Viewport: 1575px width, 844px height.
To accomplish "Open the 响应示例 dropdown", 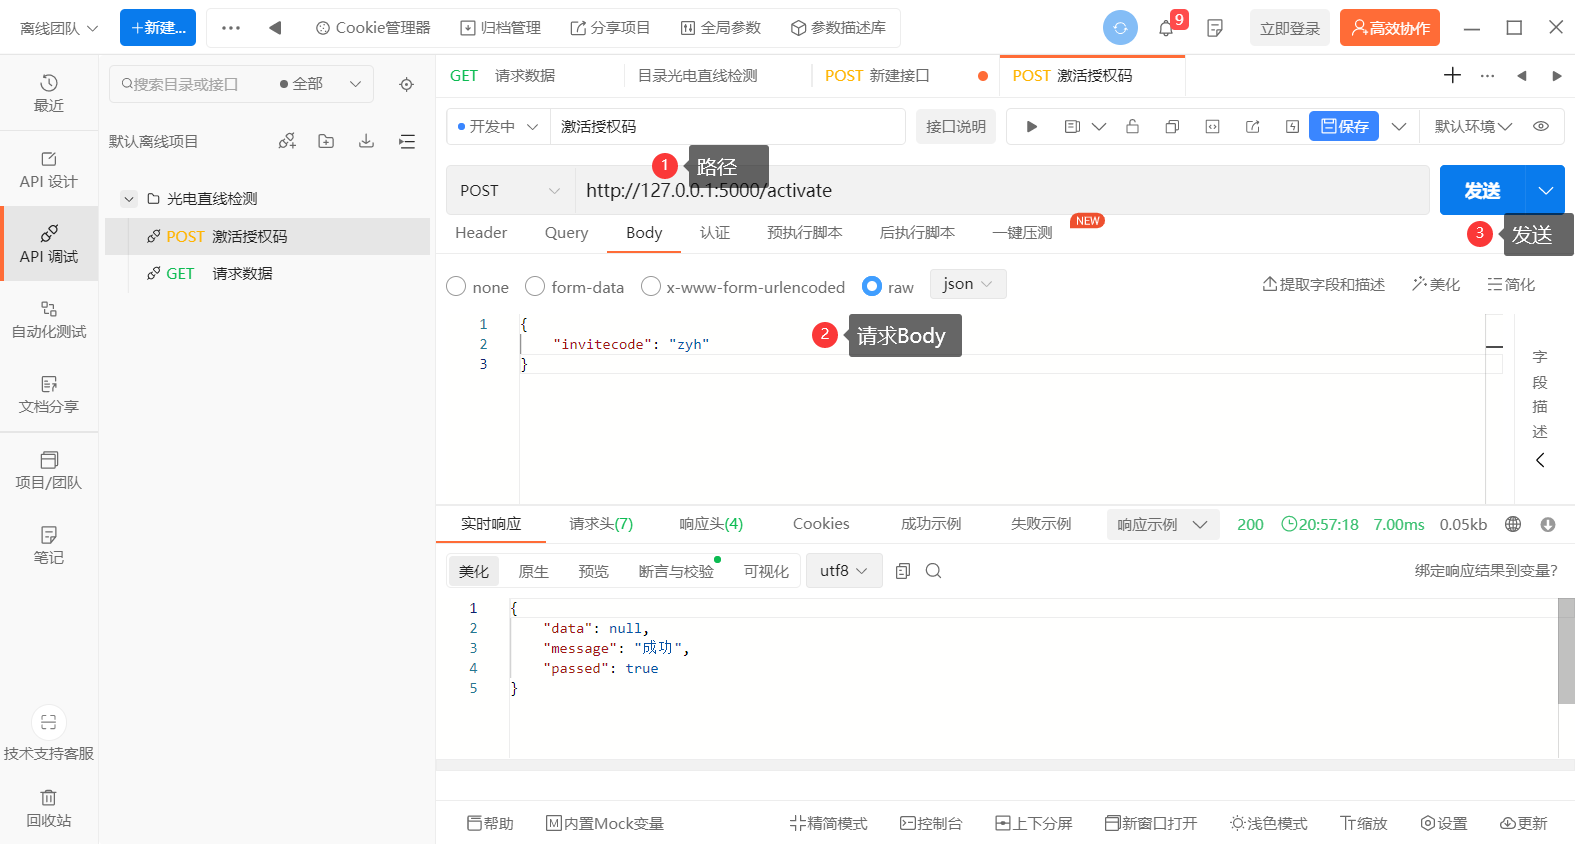I will [1163, 524].
